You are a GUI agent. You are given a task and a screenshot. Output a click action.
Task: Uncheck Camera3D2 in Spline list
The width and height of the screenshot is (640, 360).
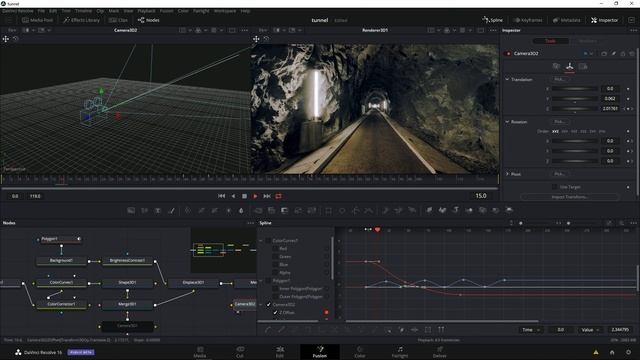tap(268, 304)
